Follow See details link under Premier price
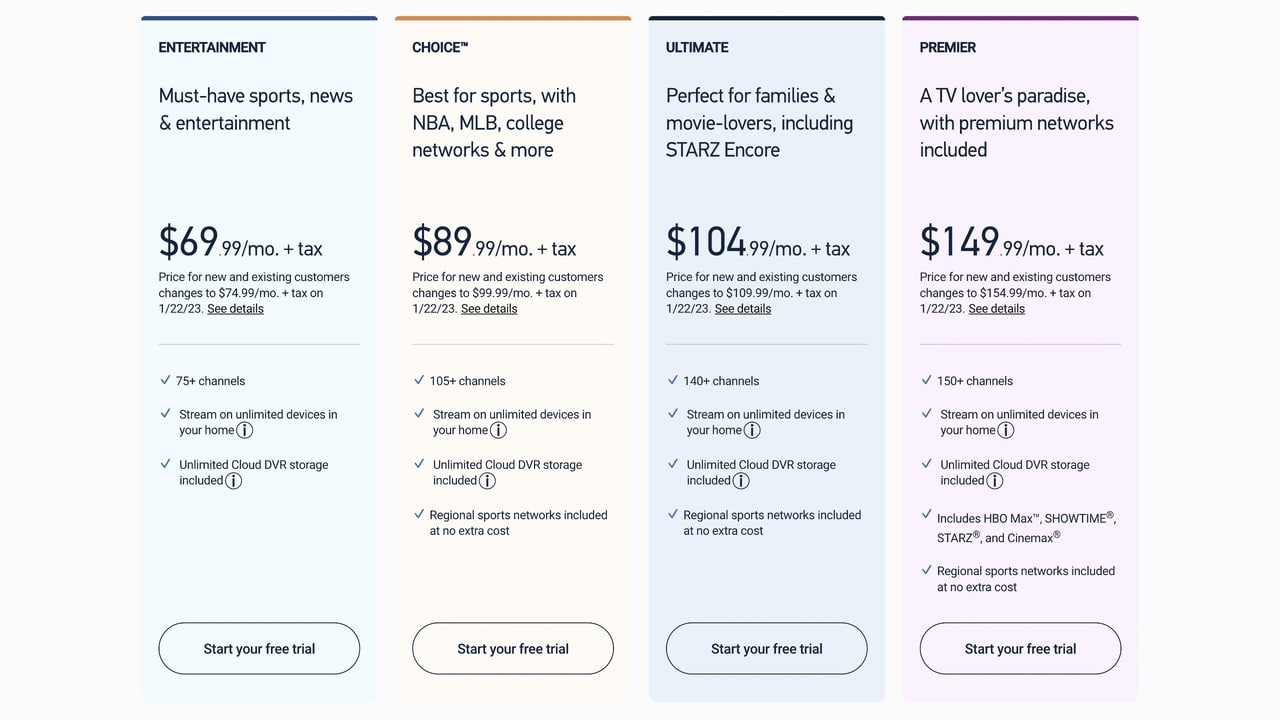Screen dimensions: 1280x720 coord(996,309)
